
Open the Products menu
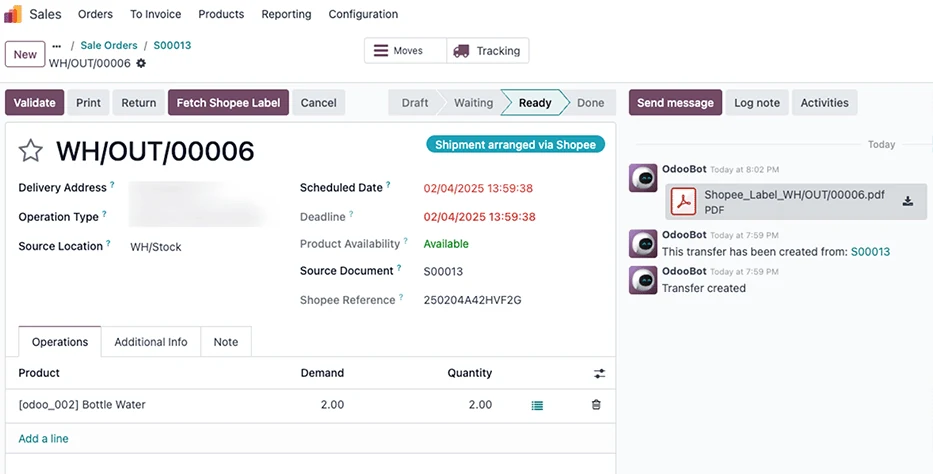221,14
